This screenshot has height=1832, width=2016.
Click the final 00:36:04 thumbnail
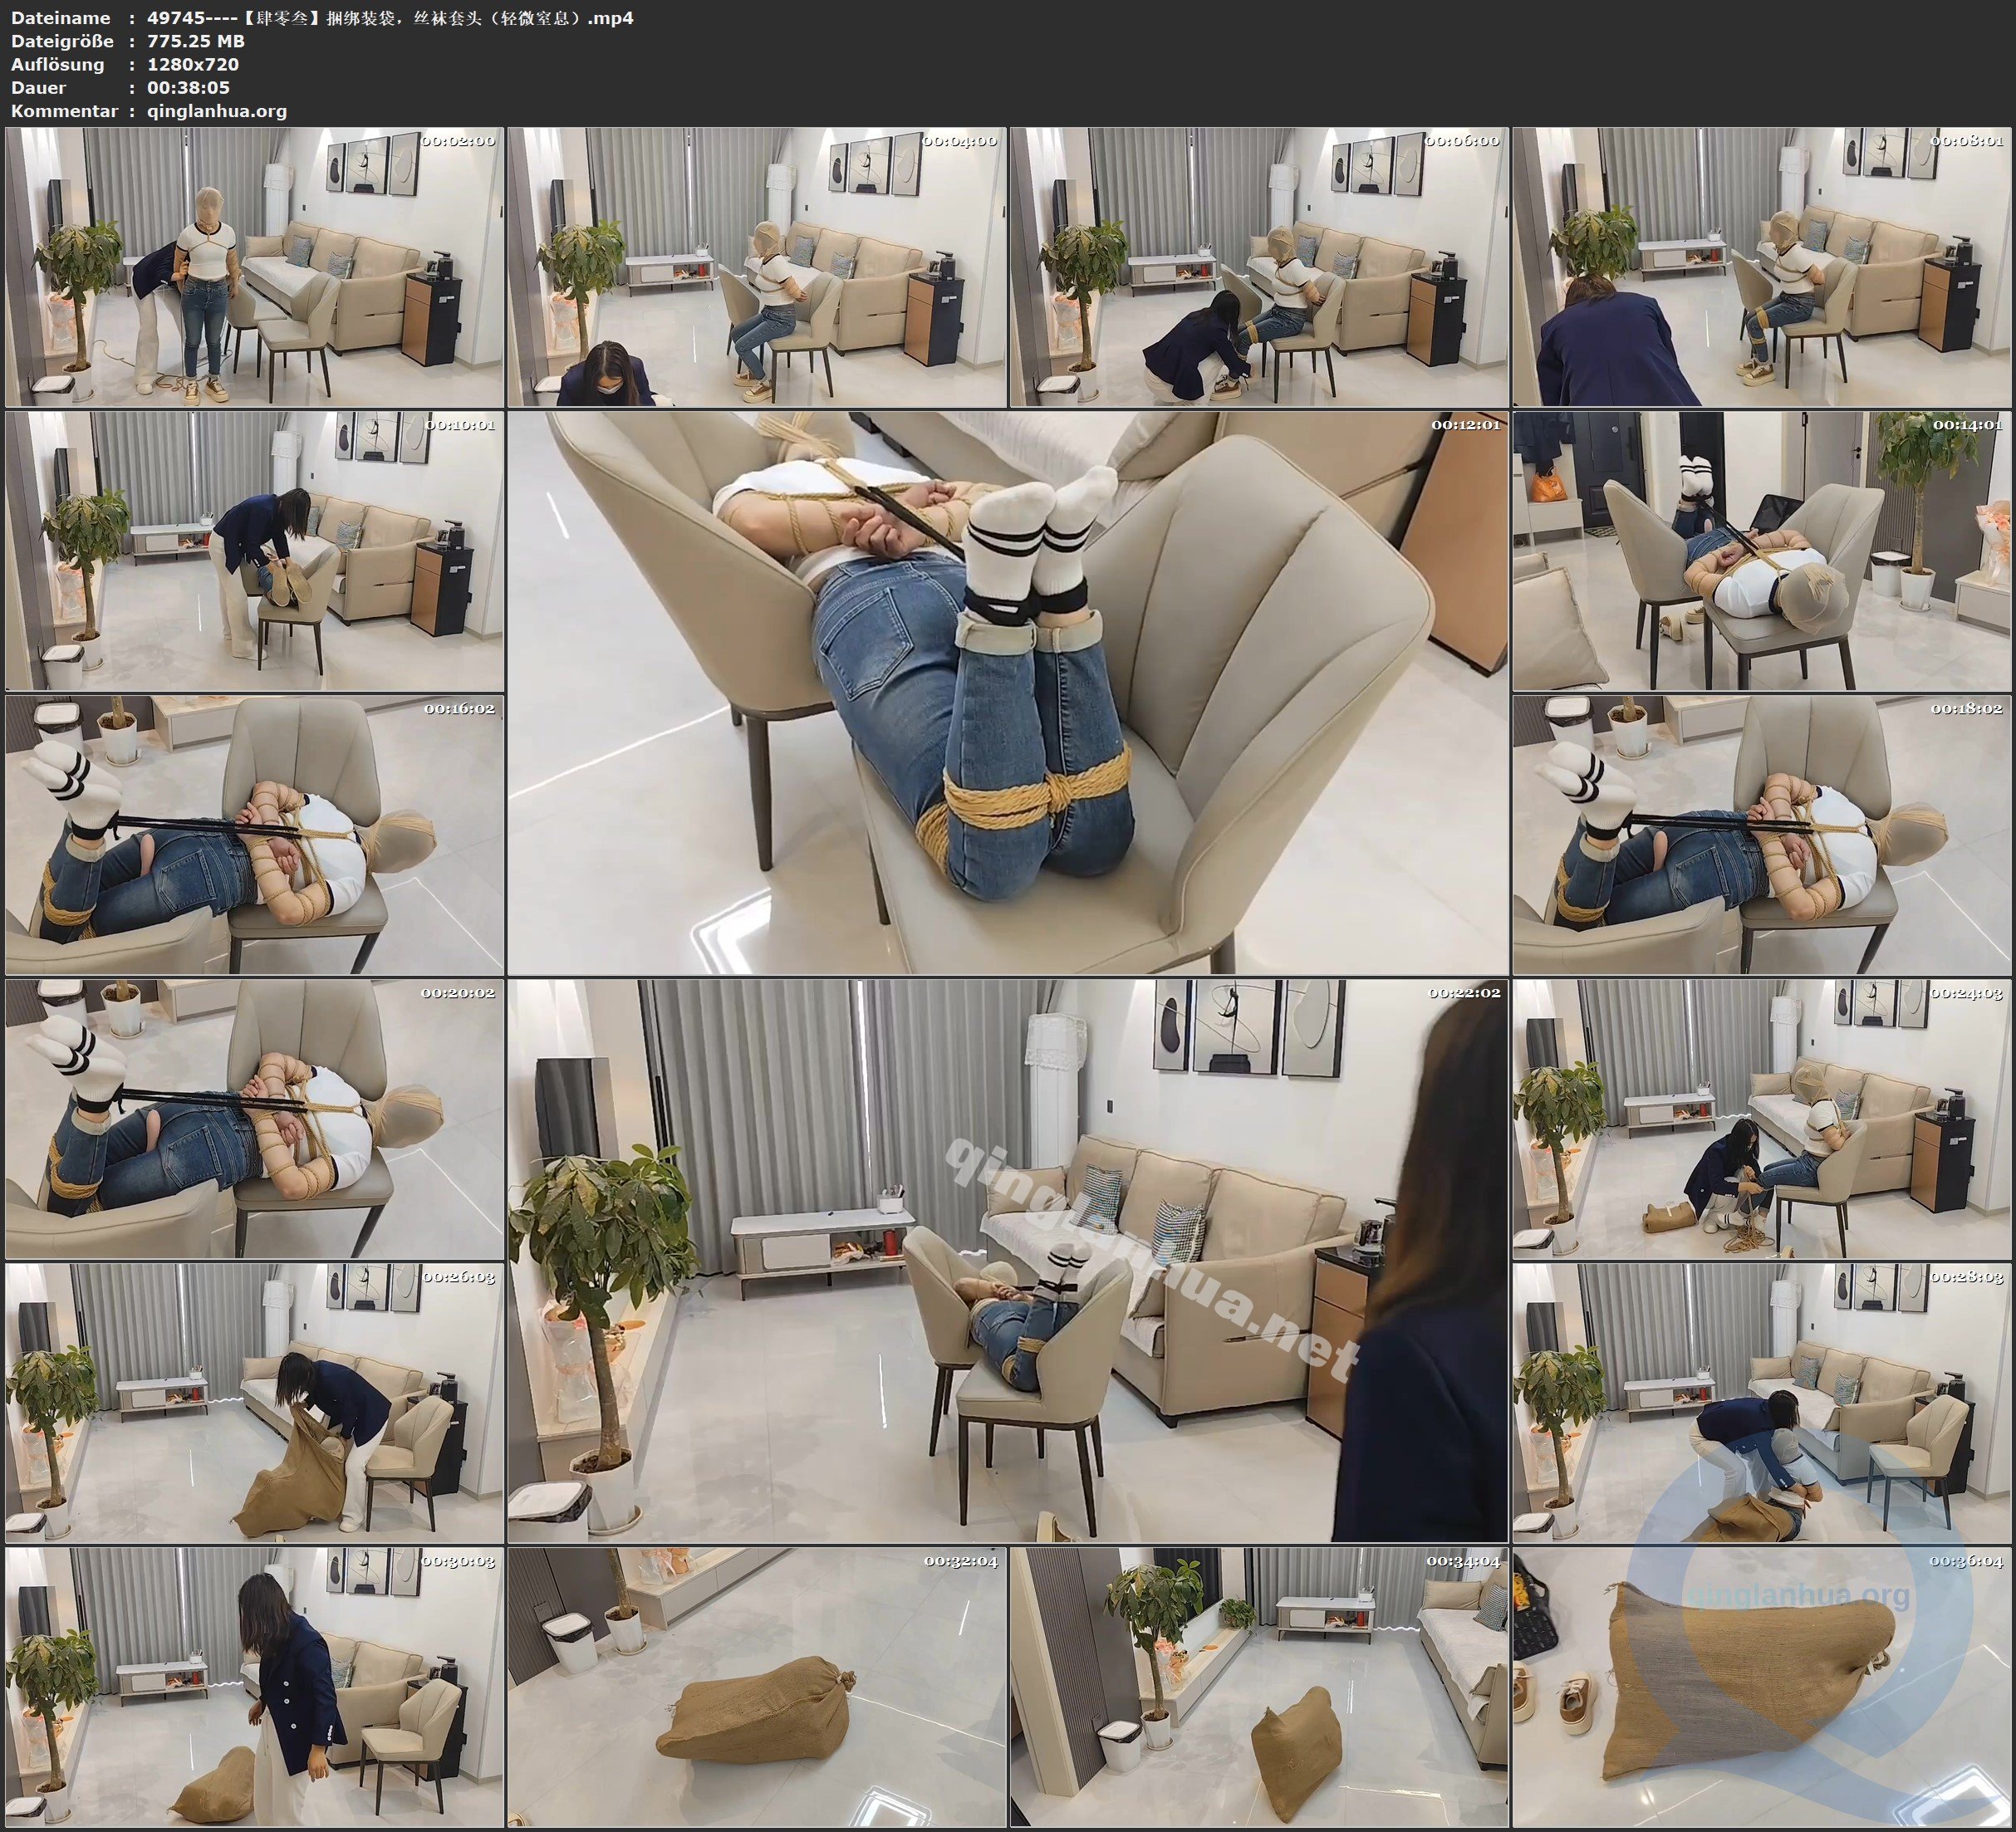[1761, 1687]
